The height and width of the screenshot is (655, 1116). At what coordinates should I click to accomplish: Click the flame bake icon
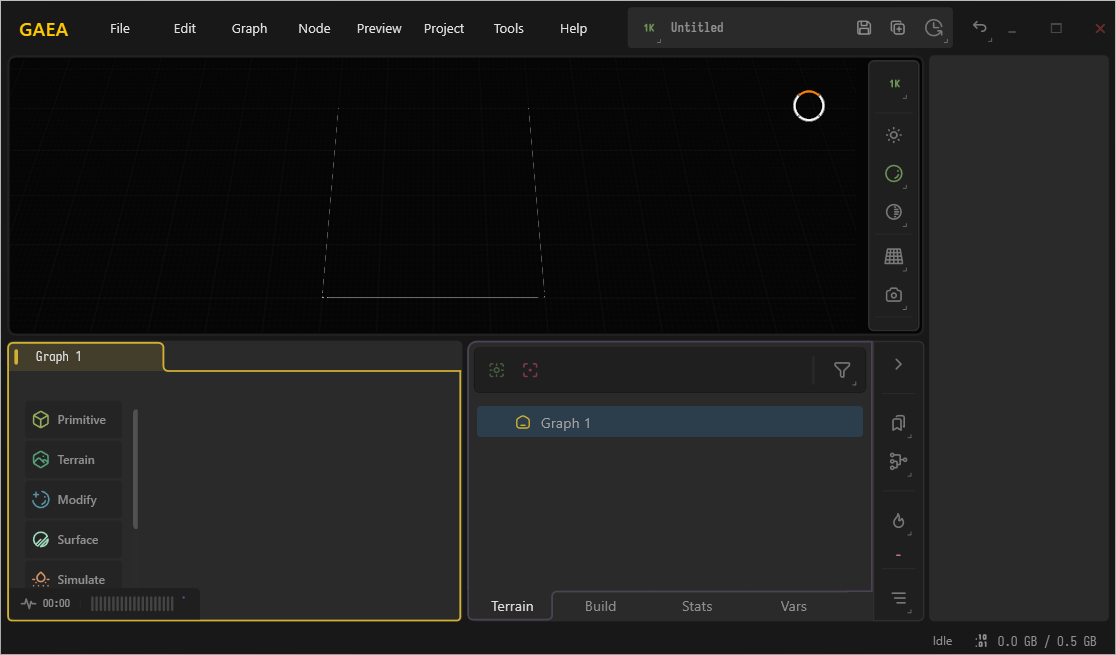click(898, 521)
